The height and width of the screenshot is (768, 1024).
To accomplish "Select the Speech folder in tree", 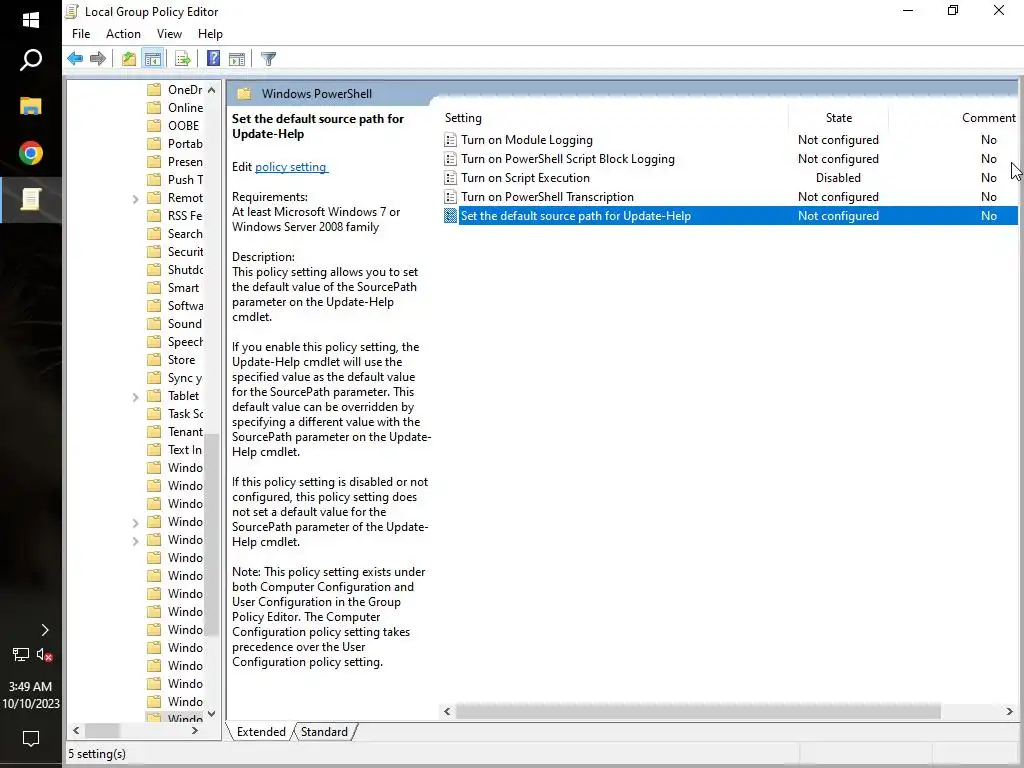I will click(185, 342).
